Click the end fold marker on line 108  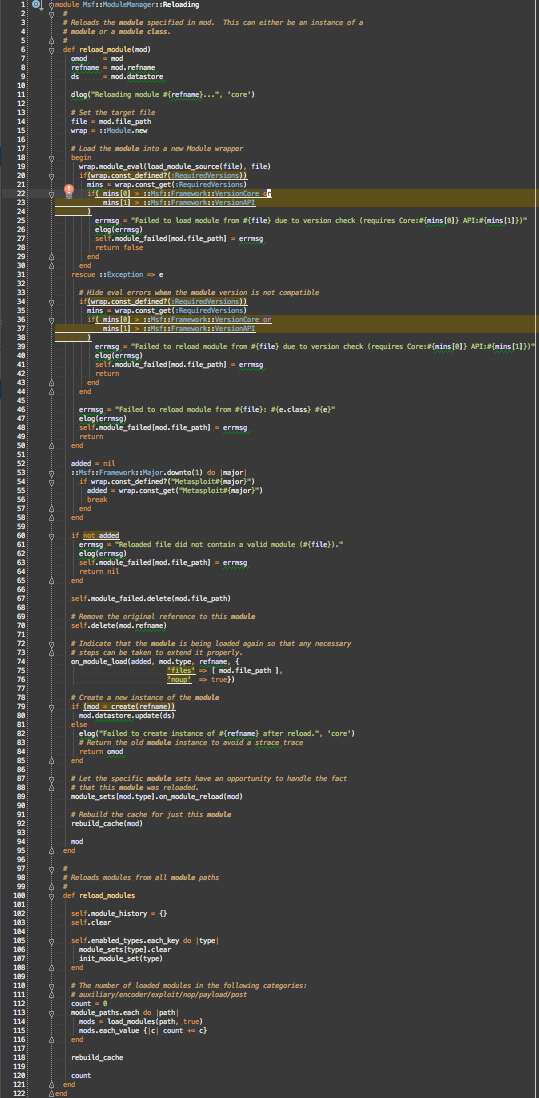tap(51, 968)
